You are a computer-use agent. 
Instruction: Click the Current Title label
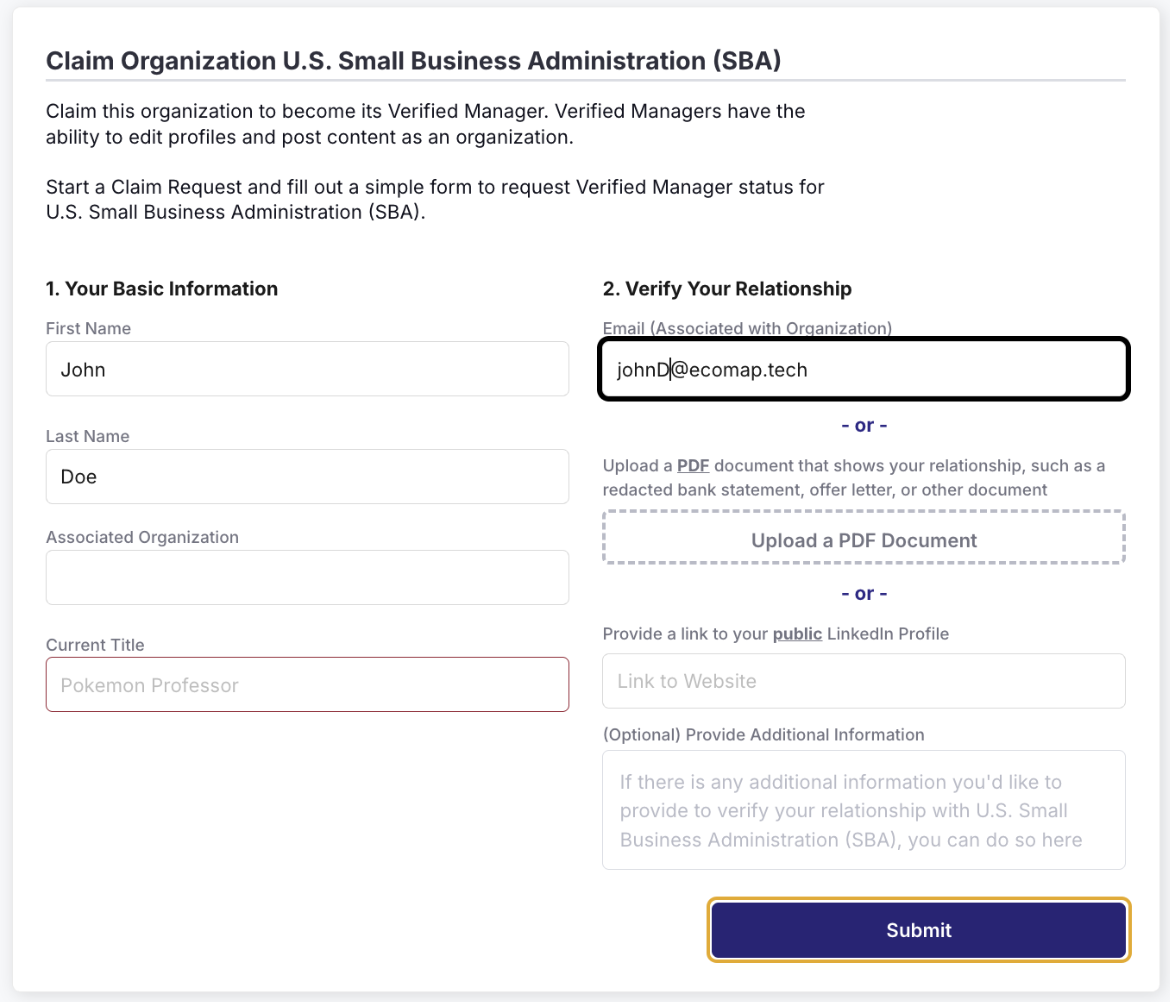click(x=95, y=645)
